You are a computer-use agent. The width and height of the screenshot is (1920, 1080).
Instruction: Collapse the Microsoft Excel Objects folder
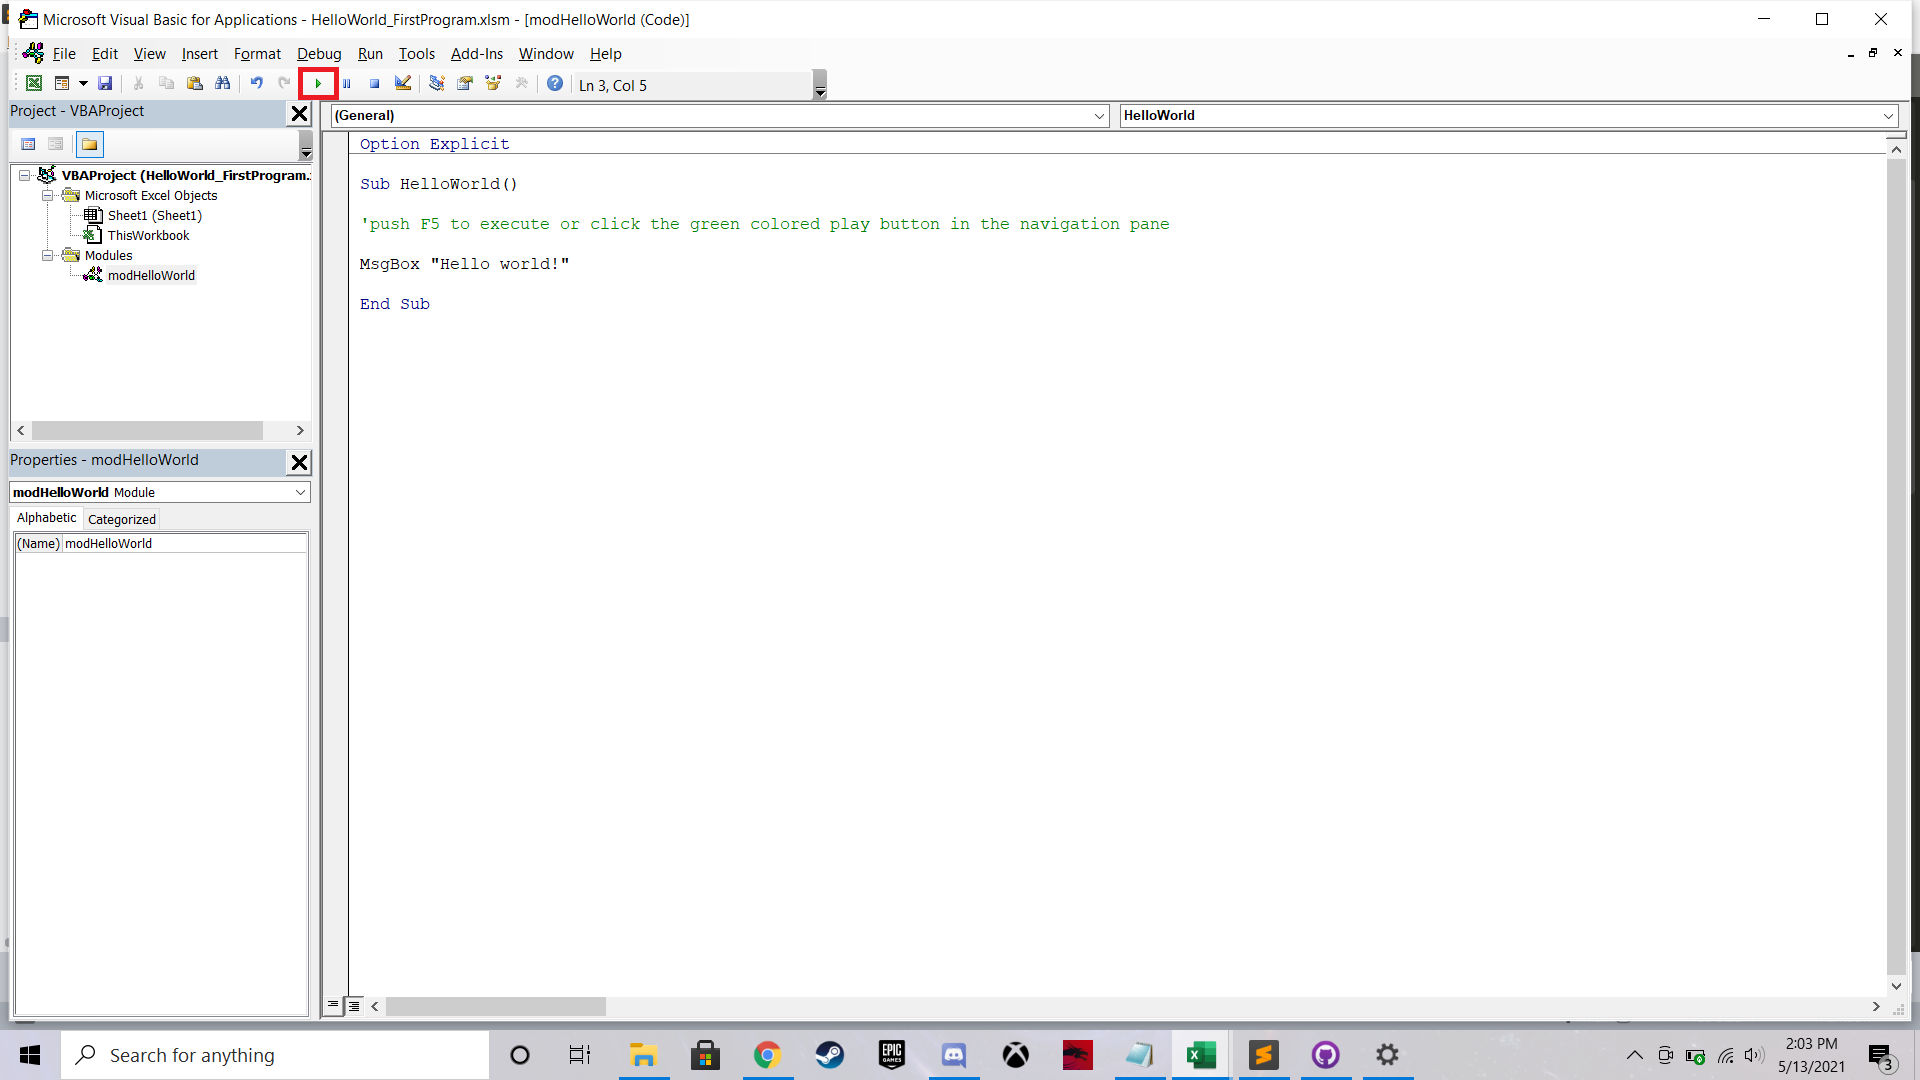[47, 195]
